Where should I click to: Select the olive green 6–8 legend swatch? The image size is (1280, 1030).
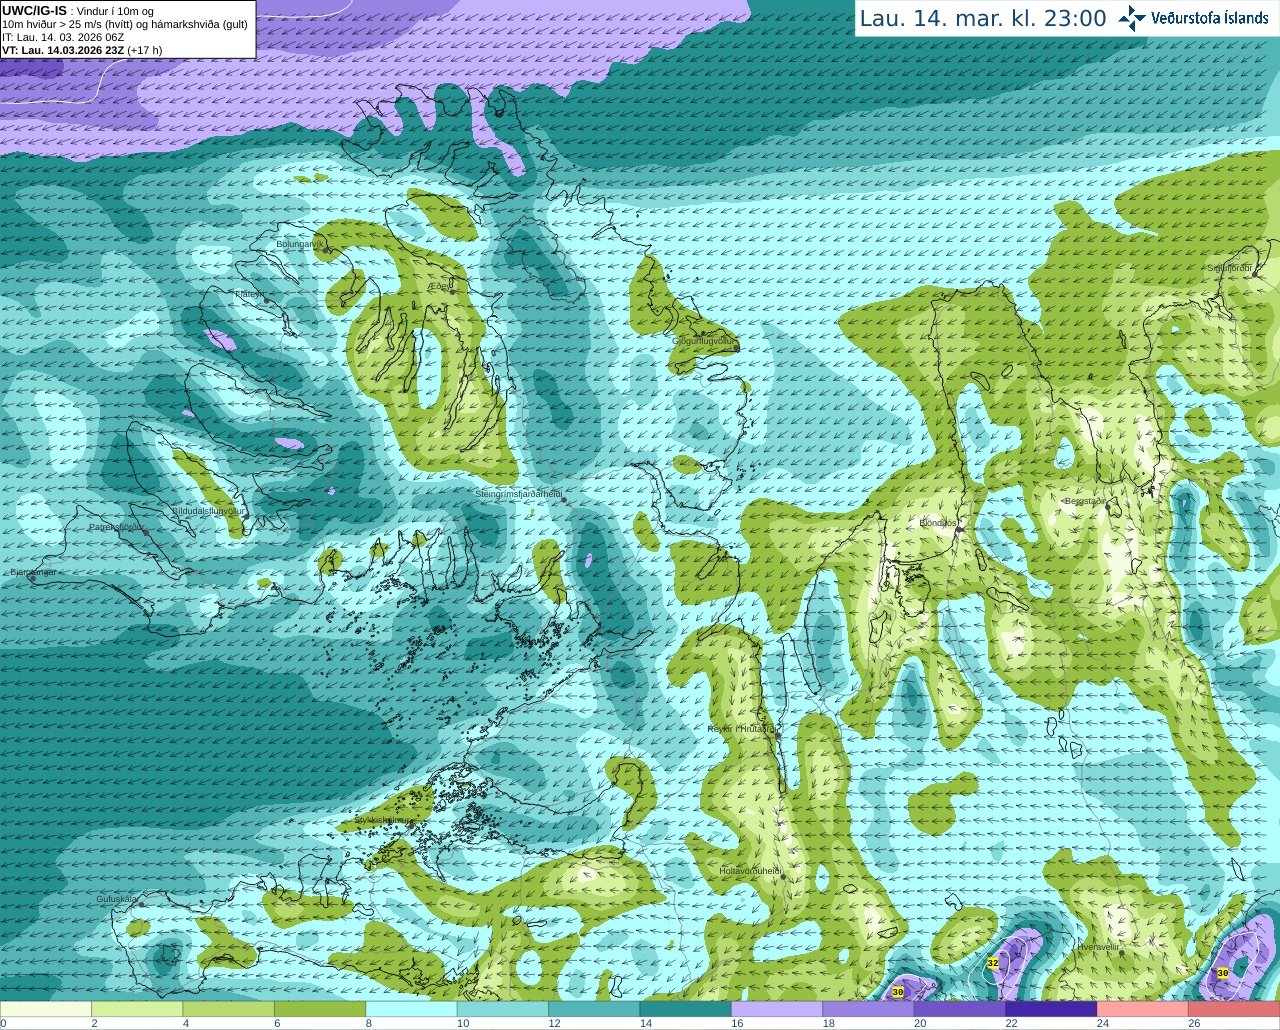[x=320, y=1009]
